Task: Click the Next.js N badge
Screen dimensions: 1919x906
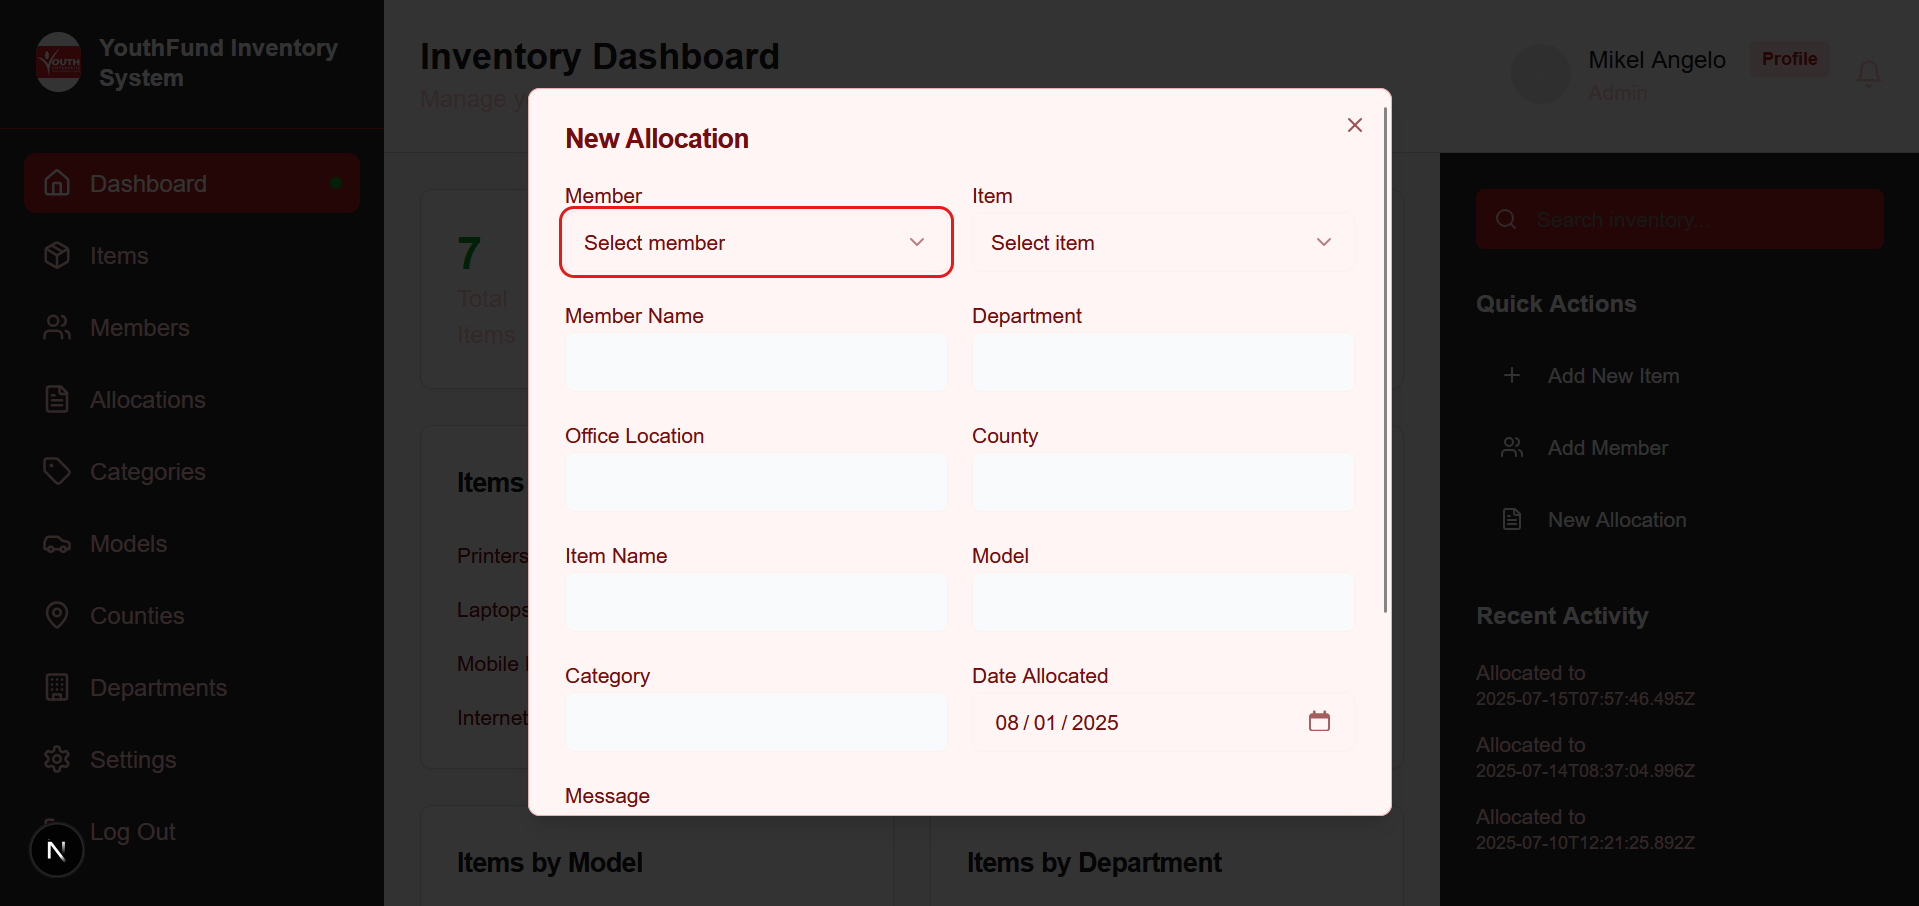Action: pos(56,850)
